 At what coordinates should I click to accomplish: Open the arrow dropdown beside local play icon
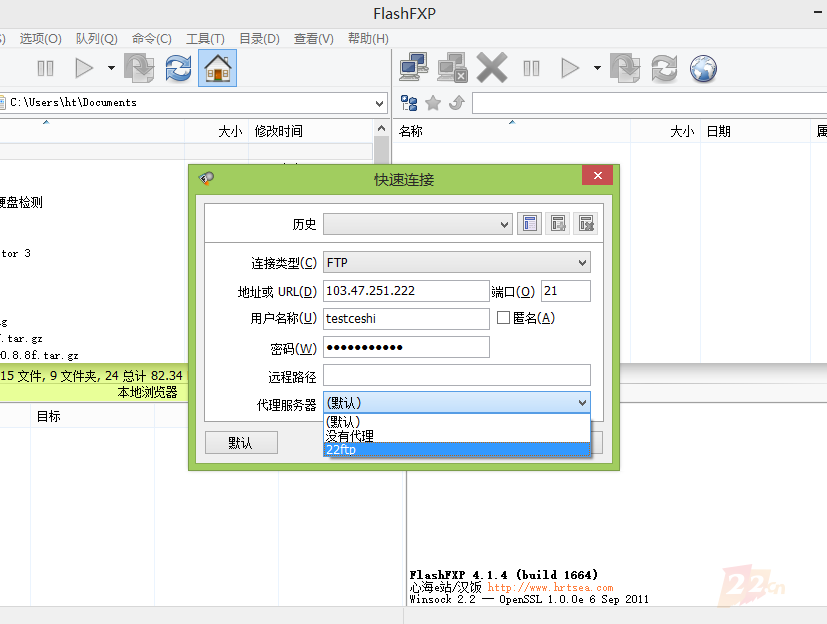(111, 68)
